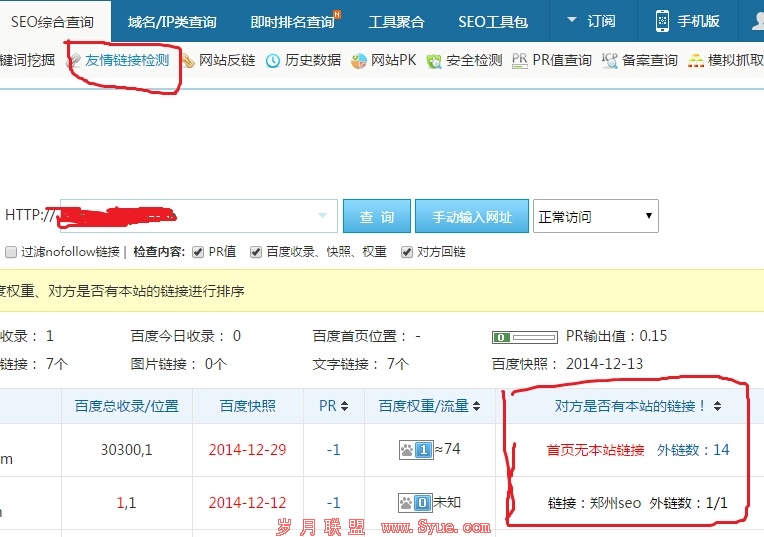Open 网站反链 tool
Viewport: 764px width, 537px height.
point(227,60)
